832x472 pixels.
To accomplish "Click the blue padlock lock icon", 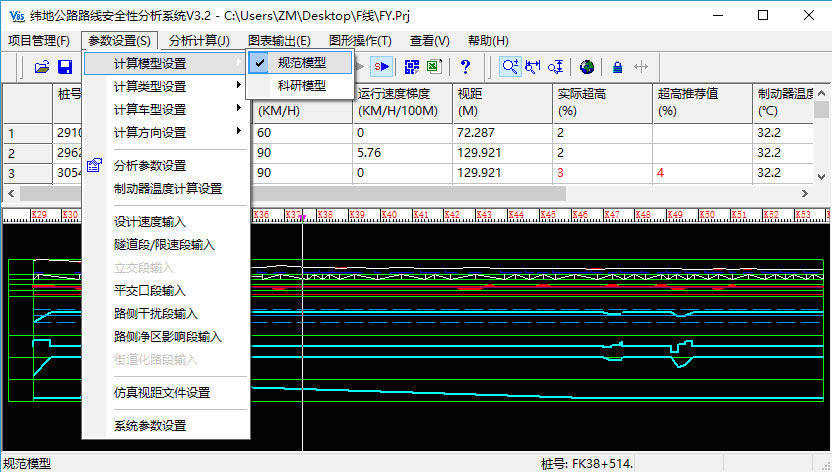I will 617,67.
